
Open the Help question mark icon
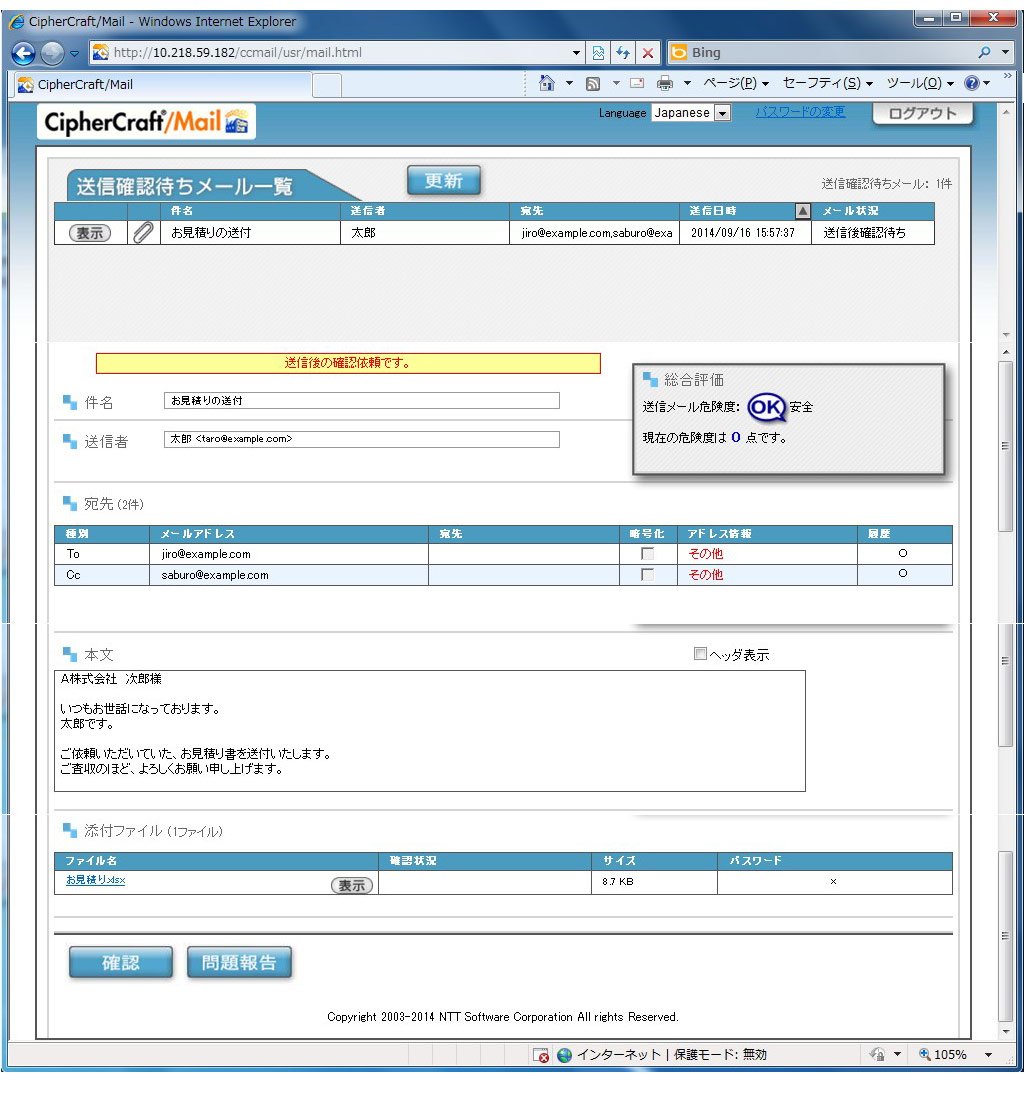(972, 83)
